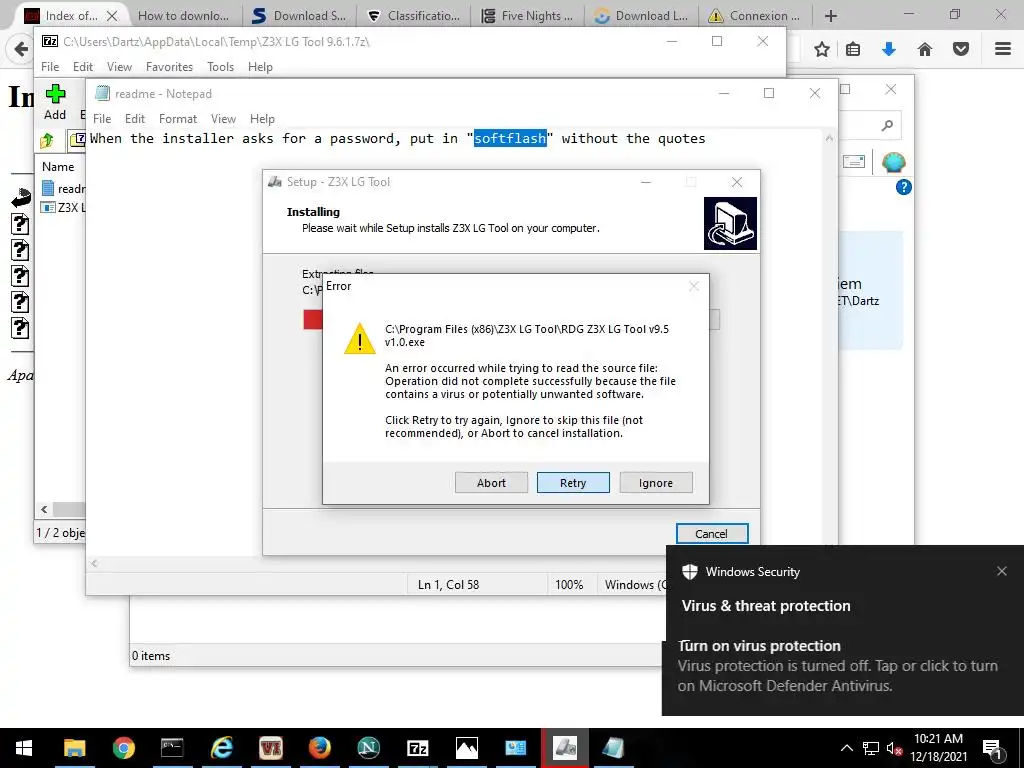The height and width of the screenshot is (768, 1024).
Task: Dismiss the Windows Security notification
Action: 1002,571
